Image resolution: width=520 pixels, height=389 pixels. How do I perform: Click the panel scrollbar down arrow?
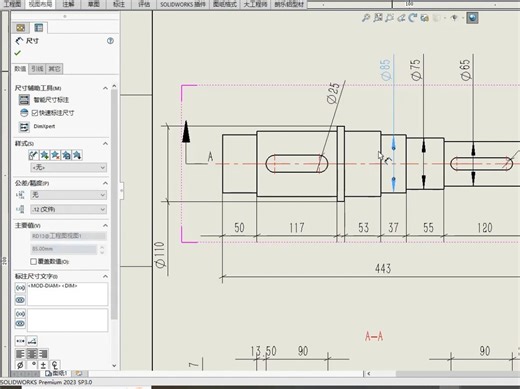(x=114, y=366)
